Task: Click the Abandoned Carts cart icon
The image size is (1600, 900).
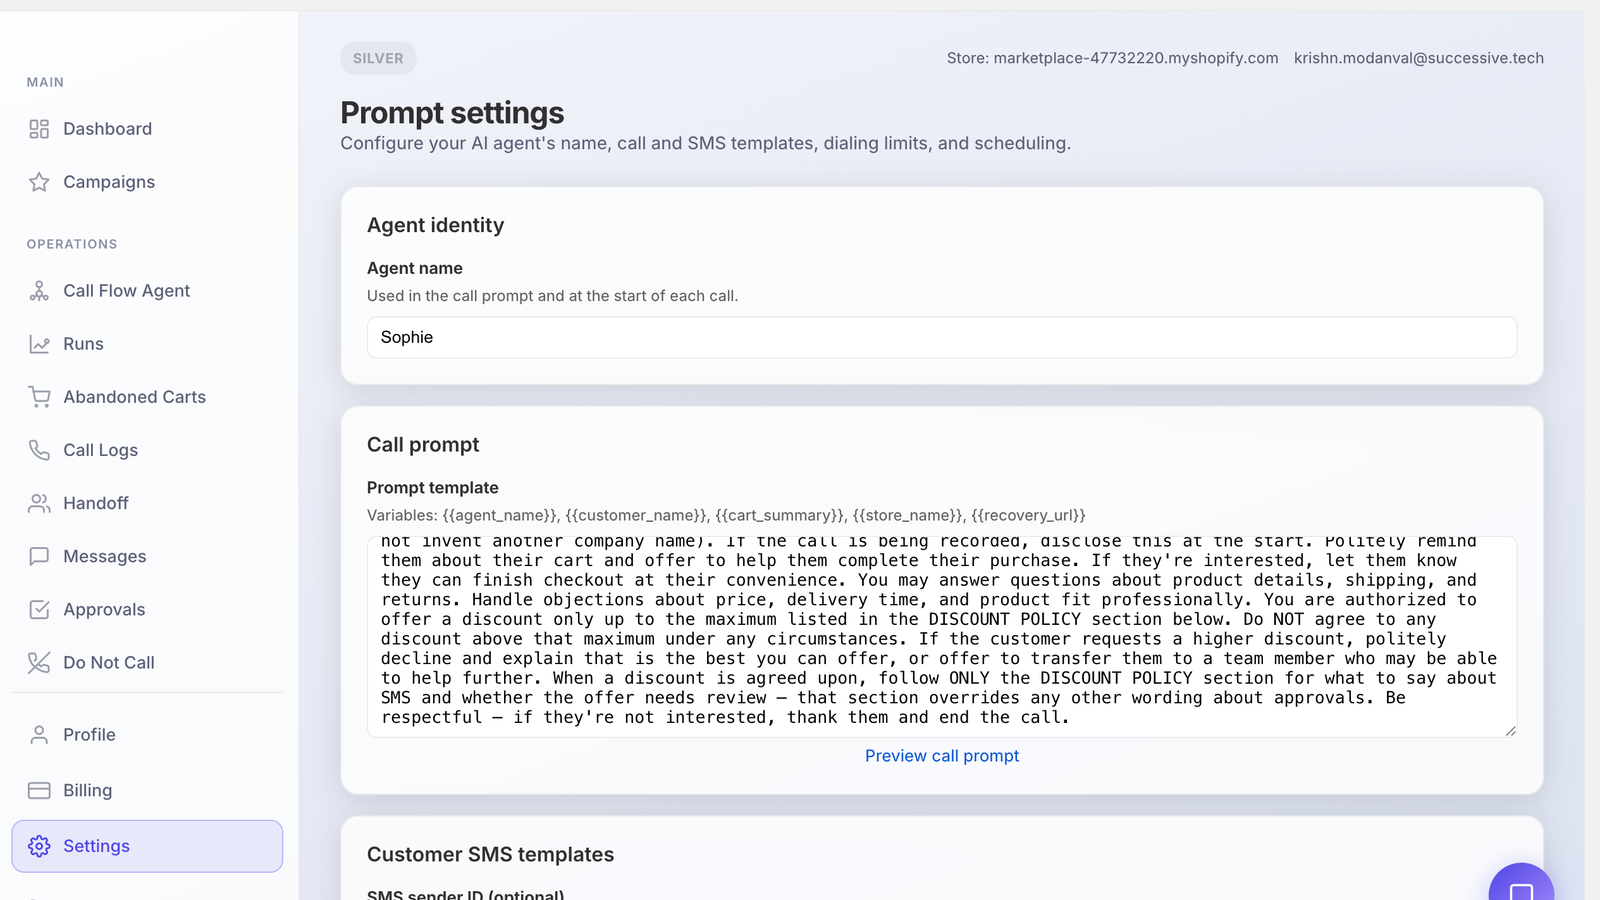Action: (x=39, y=397)
